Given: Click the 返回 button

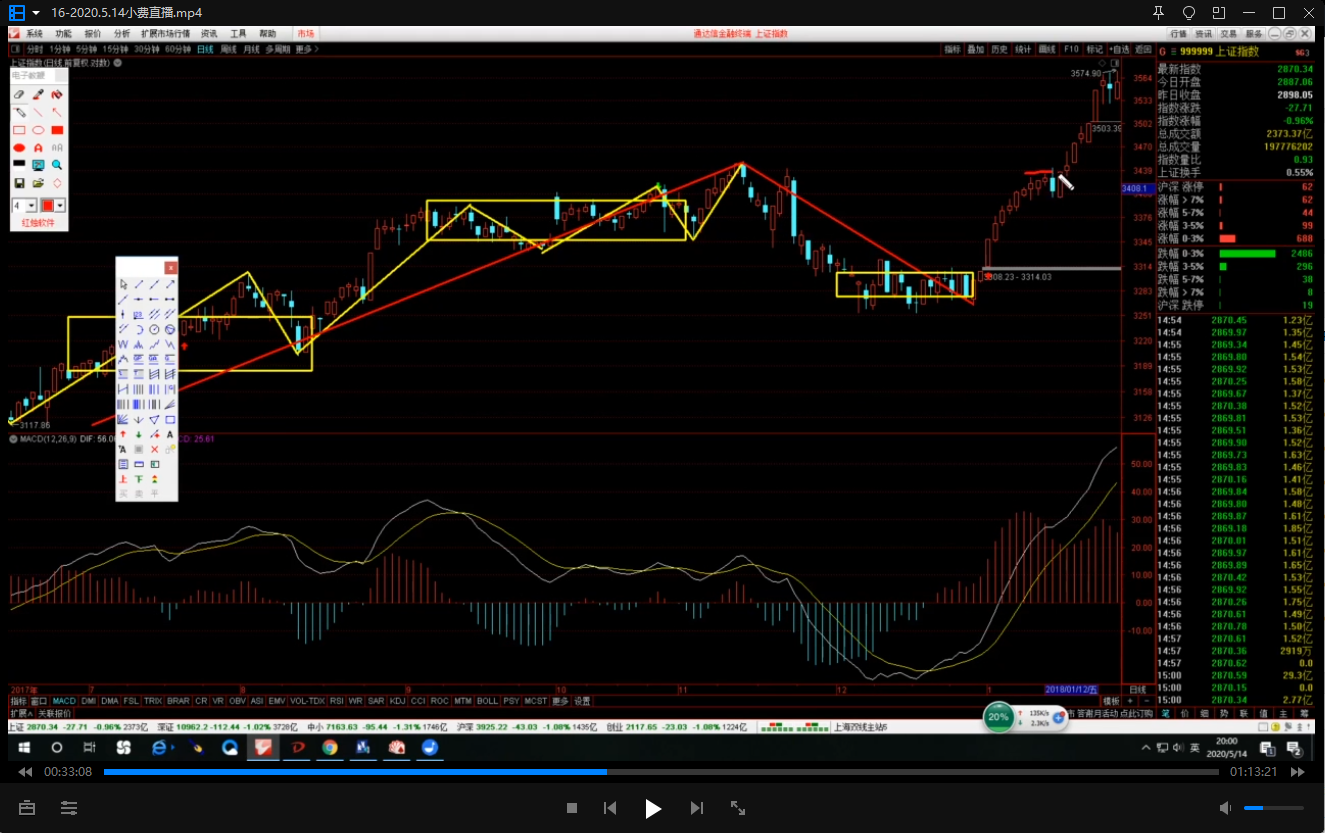Looking at the screenshot, I should point(1142,49).
